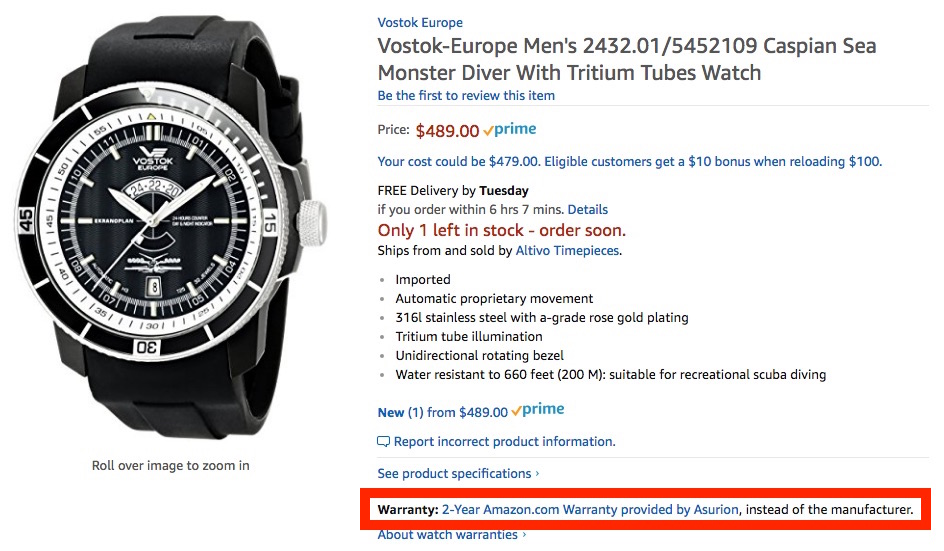Click the Roll over image to zoom in caption
The width and height of the screenshot is (944, 551).
171,465
